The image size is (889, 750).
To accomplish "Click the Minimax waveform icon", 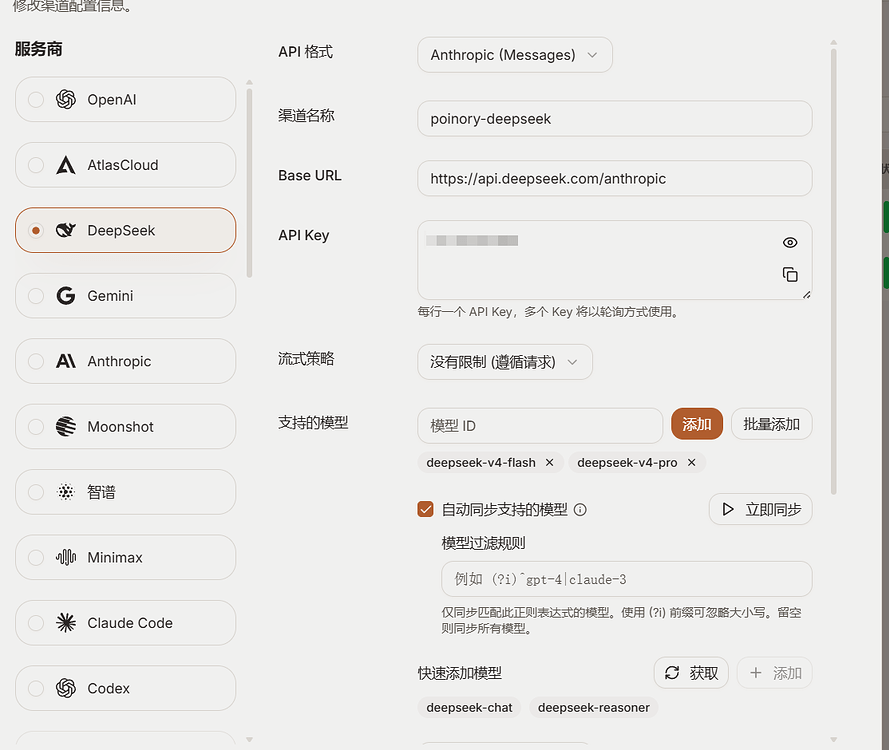I will (x=66, y=557).
